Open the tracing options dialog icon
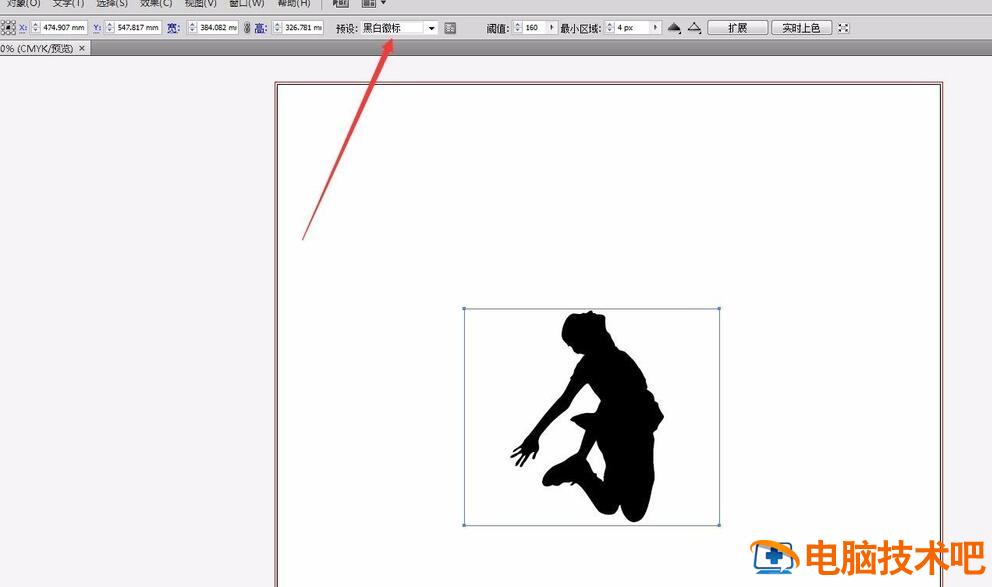The image size is (992, 587). (450, 28)
